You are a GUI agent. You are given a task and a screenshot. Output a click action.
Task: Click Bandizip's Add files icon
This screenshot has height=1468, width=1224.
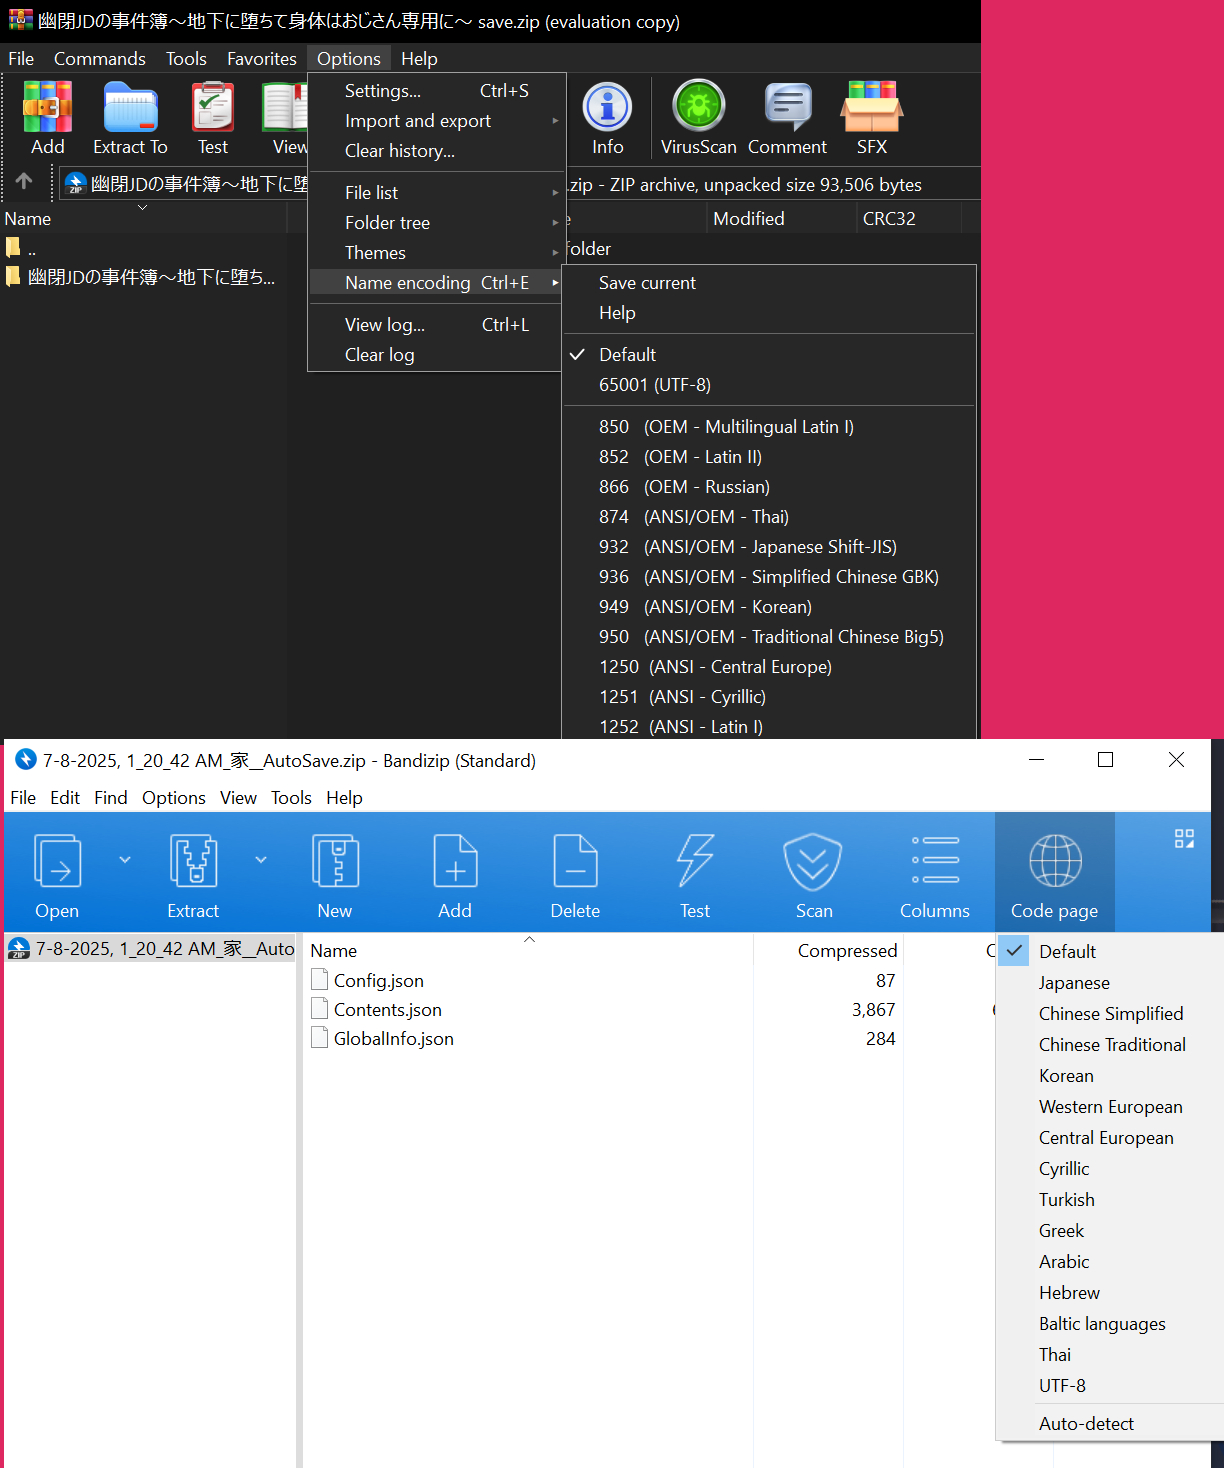455,861
